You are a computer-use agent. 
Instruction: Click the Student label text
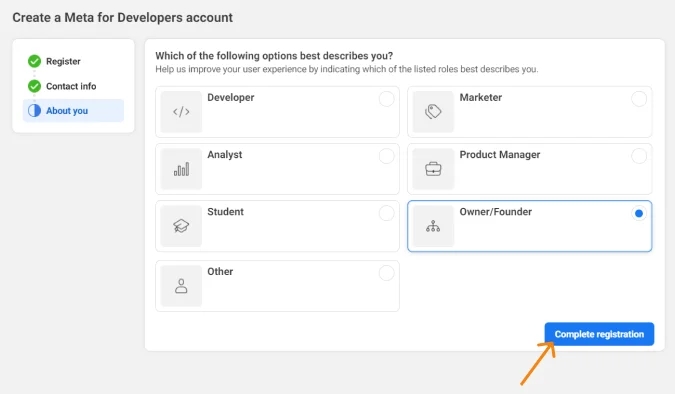226,212
